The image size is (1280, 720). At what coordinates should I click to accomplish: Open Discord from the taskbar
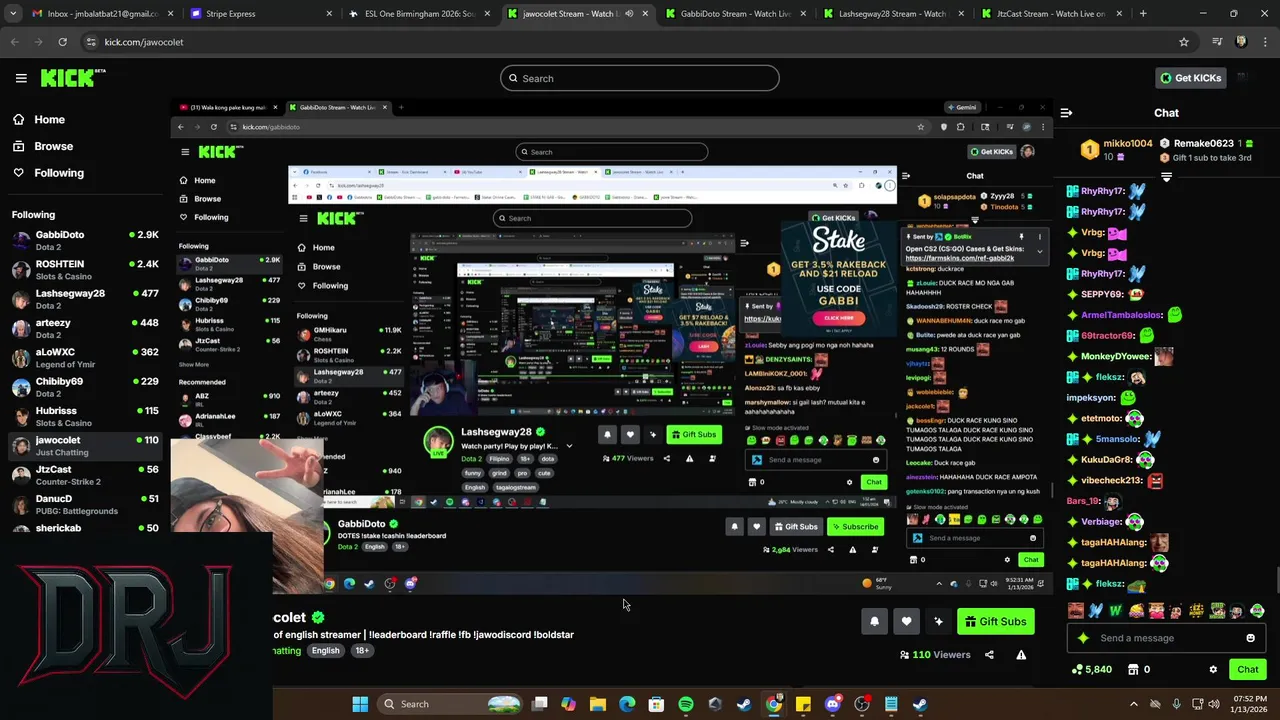tap(832, 704)
